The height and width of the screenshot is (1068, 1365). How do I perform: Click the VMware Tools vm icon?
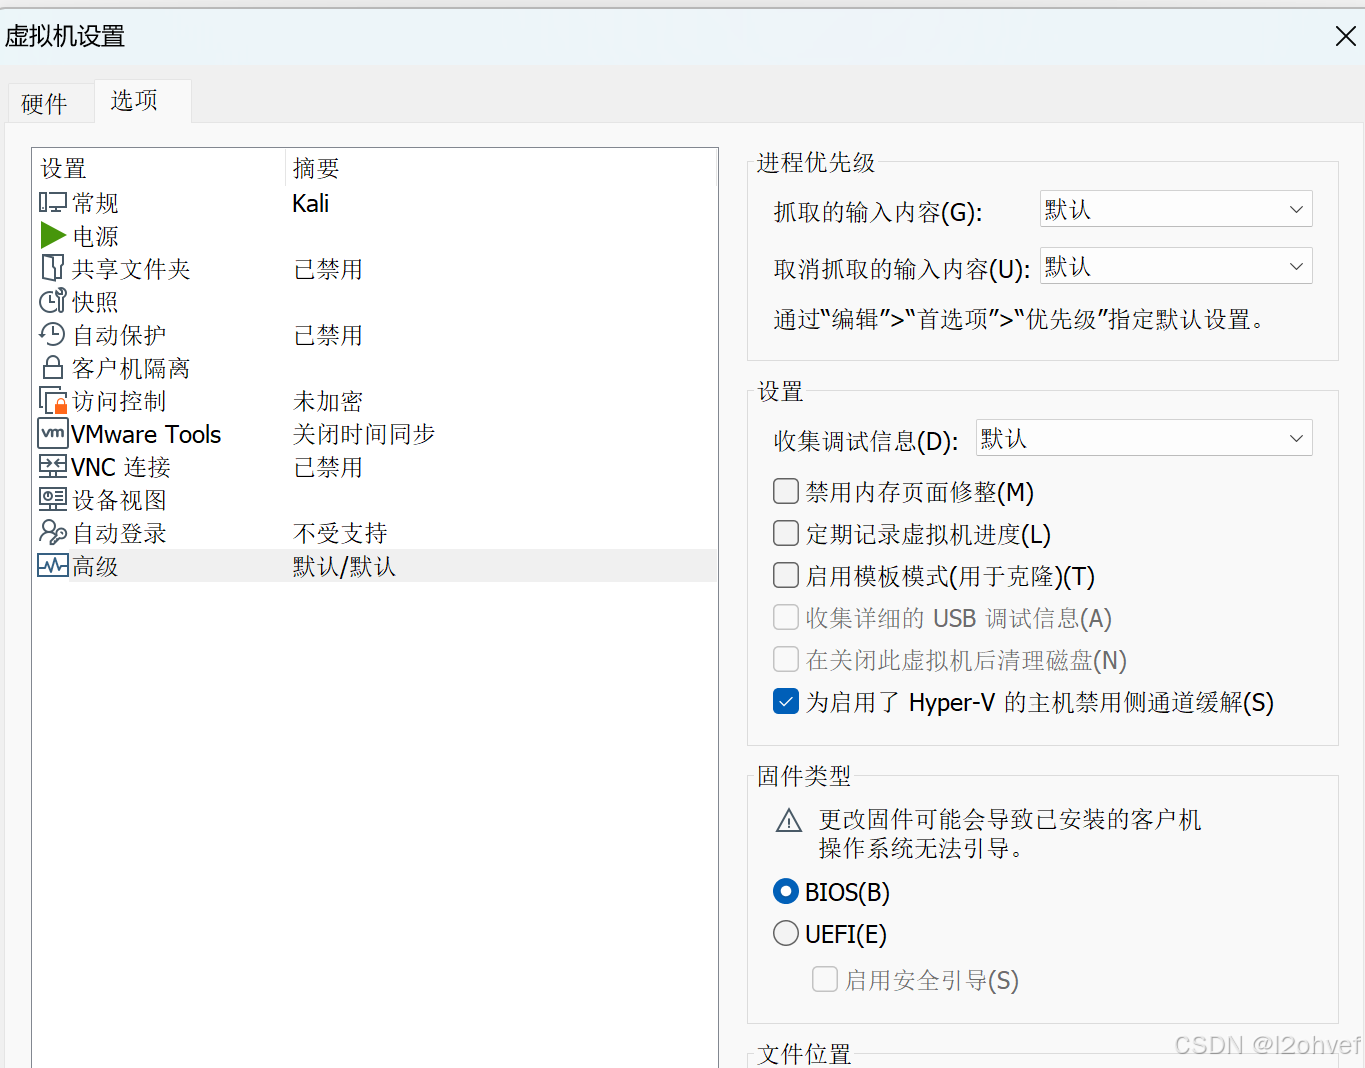53,433
